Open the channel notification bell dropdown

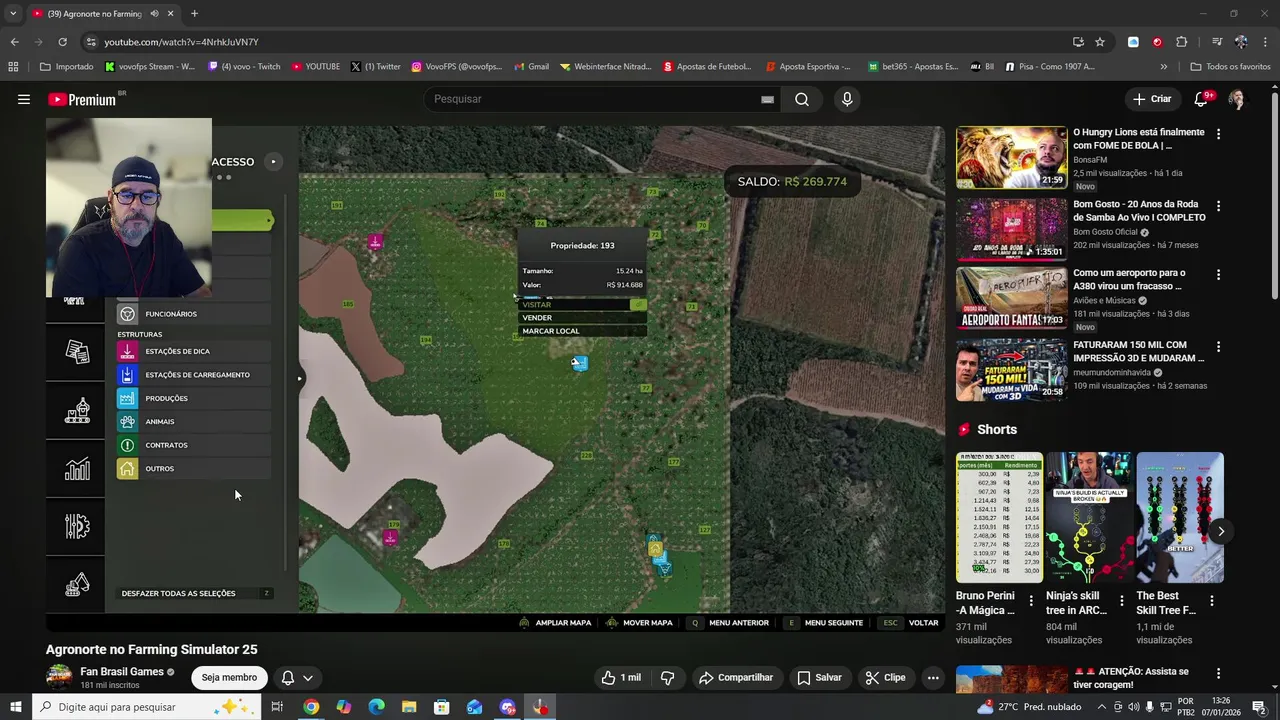pyautogui.click(x=297, y=677)
